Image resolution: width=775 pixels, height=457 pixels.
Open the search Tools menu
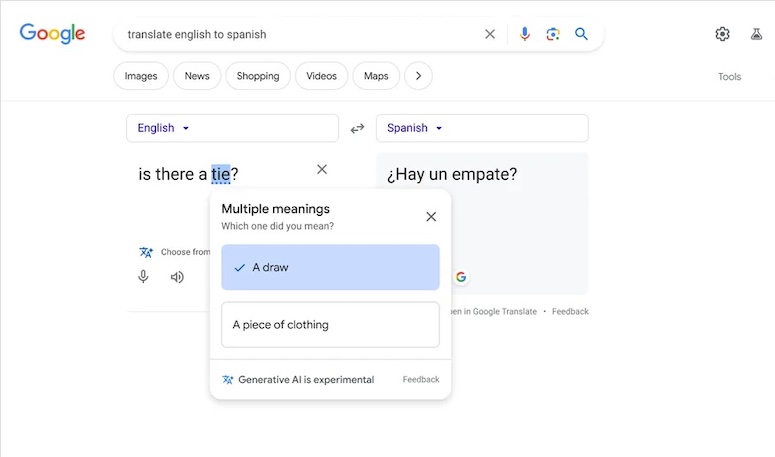pyautogui.click(x=729, y=77)
